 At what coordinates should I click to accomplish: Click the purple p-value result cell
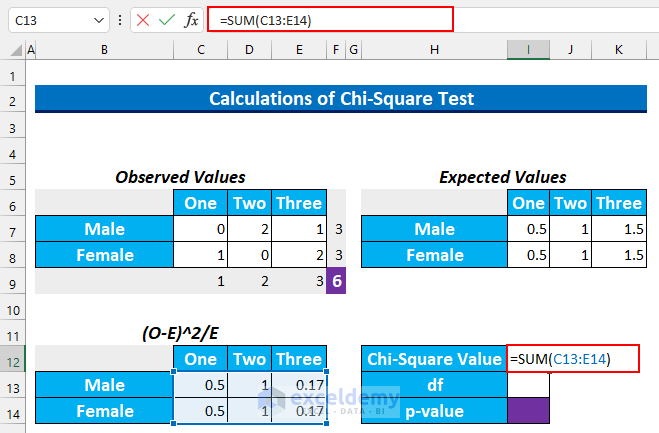point(527,411)
